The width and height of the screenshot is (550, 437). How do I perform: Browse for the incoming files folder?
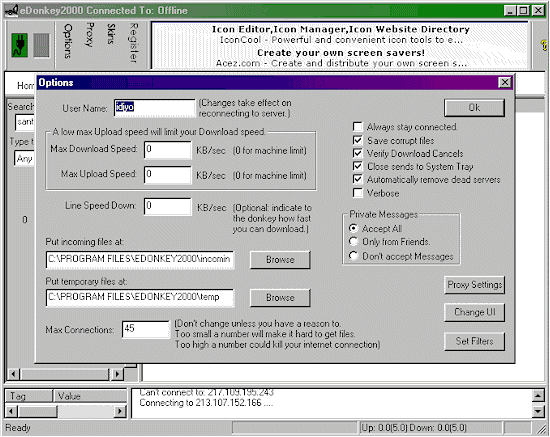(280, 260)
